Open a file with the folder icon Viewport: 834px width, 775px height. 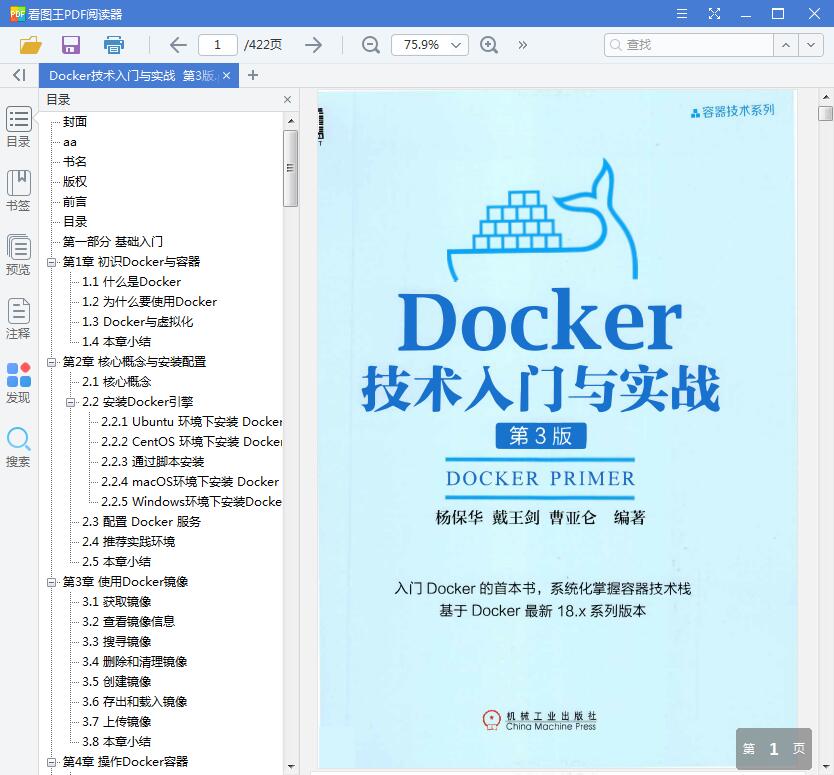pyautogui.click(x=30, y=45)
